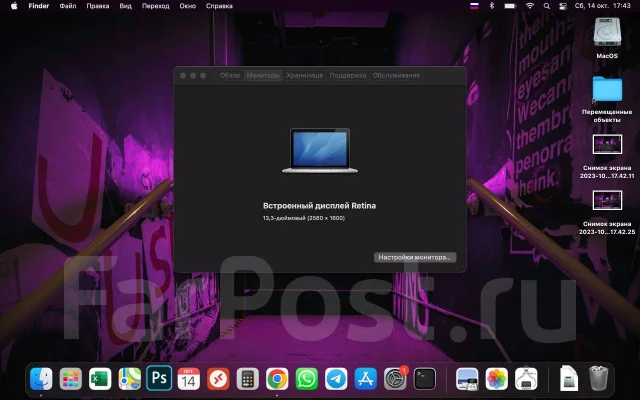Open the document stack in Dock

coord(569,379)
